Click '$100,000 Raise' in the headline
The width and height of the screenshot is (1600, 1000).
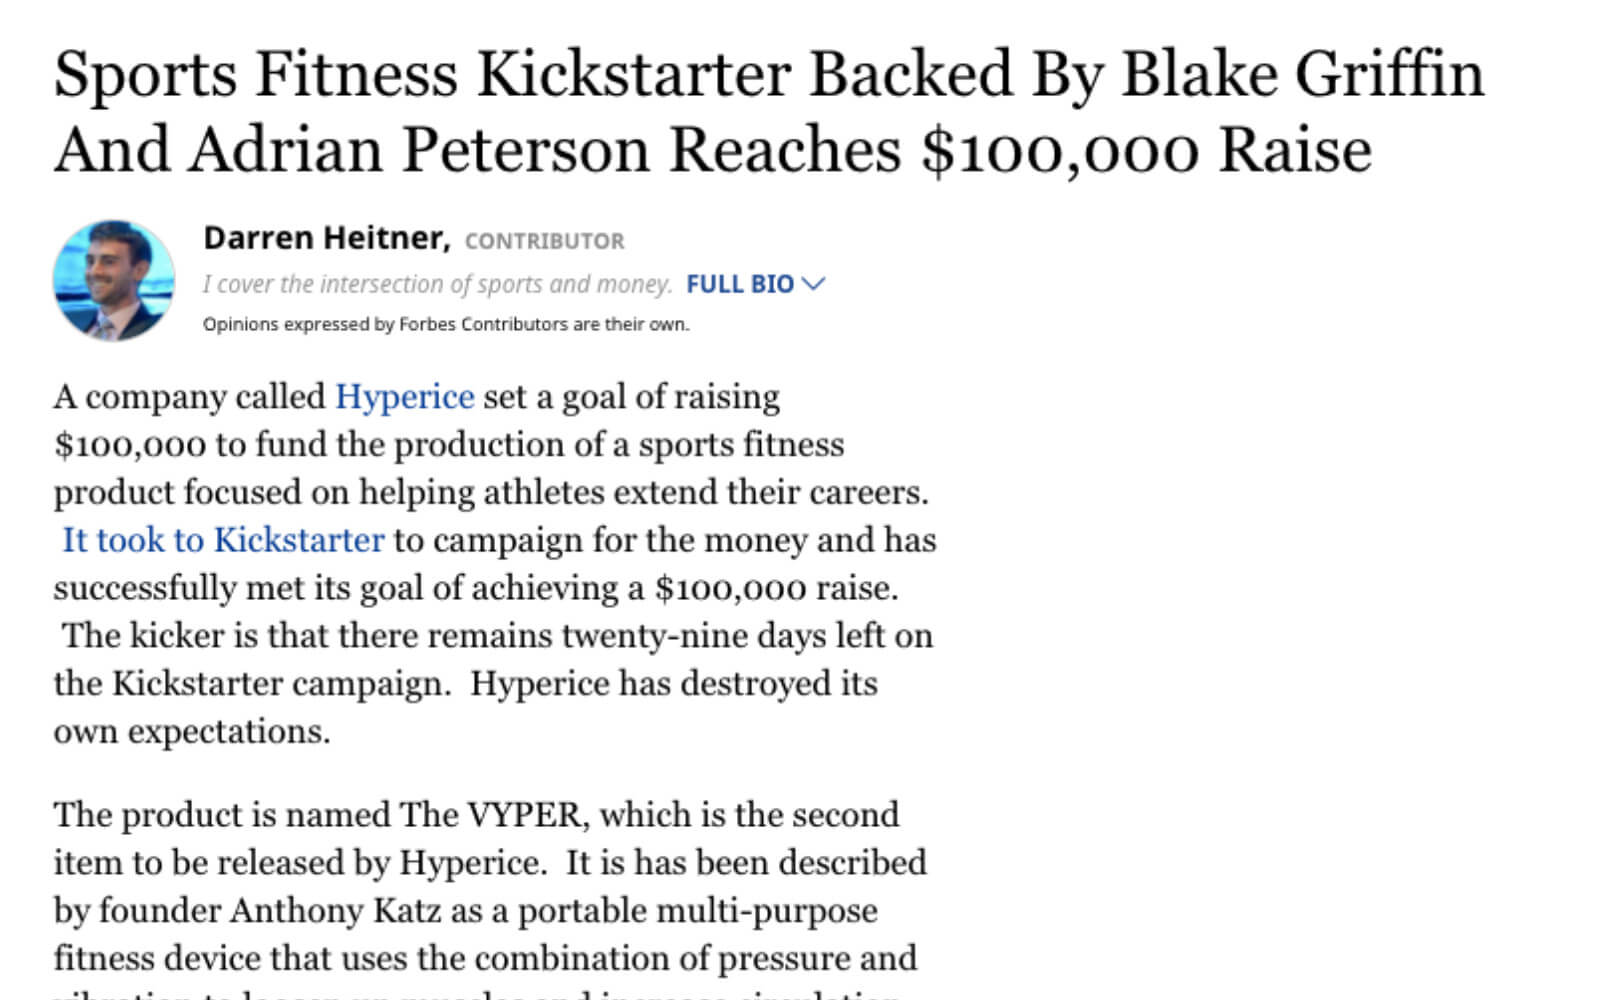click(1146, 150)
